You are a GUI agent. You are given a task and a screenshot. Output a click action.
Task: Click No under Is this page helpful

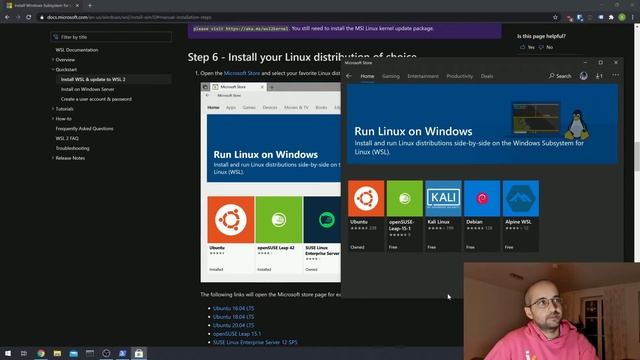click(546, 47)
